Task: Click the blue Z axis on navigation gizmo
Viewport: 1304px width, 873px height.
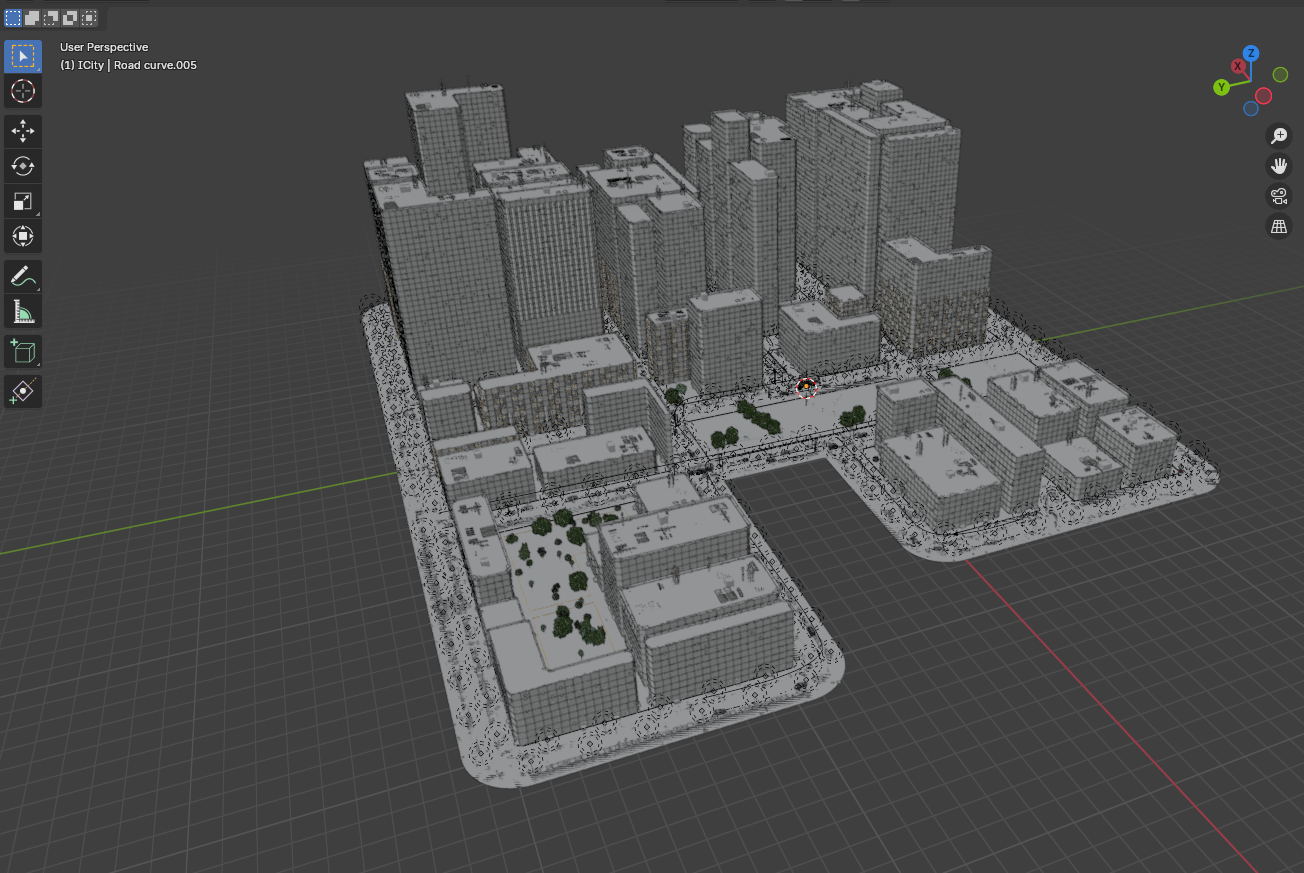Action: point(1251,53)
